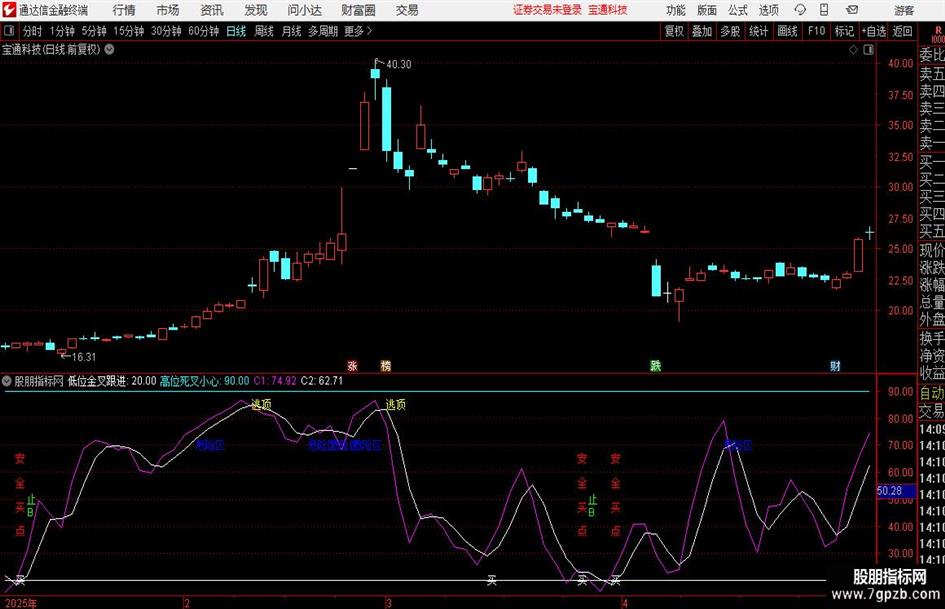This screenshot has width=945, height=609.
Task: Click the 游客 guest account label
Action: (x=904, y=10)
